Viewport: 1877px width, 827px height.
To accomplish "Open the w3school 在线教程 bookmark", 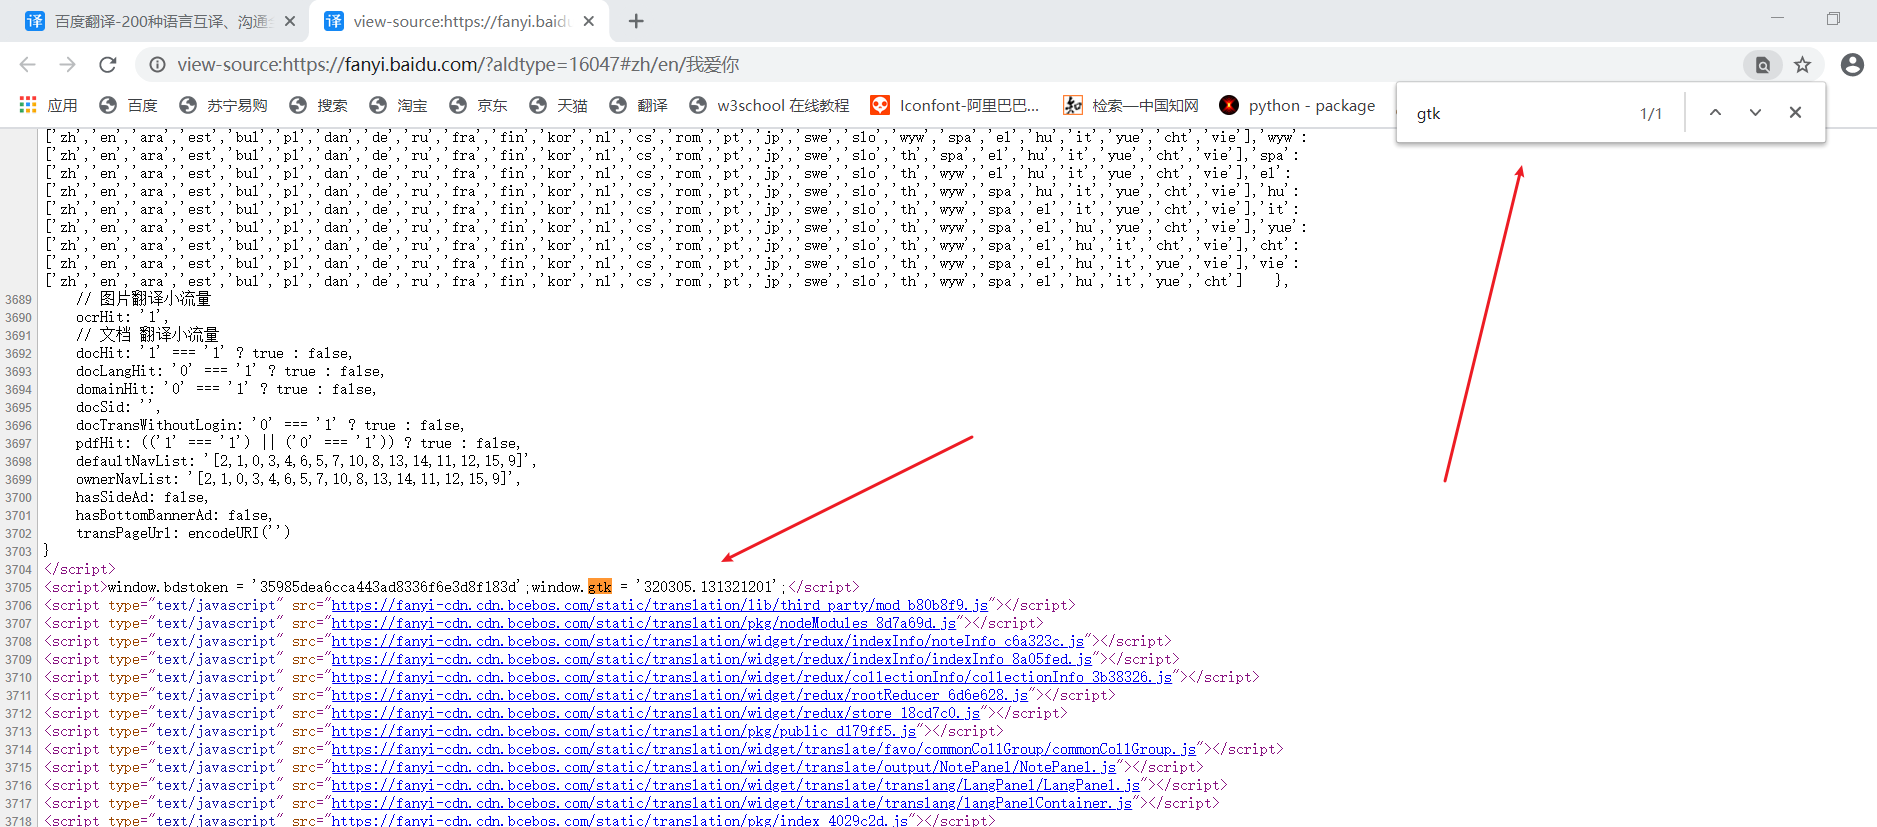I will 769,105.
